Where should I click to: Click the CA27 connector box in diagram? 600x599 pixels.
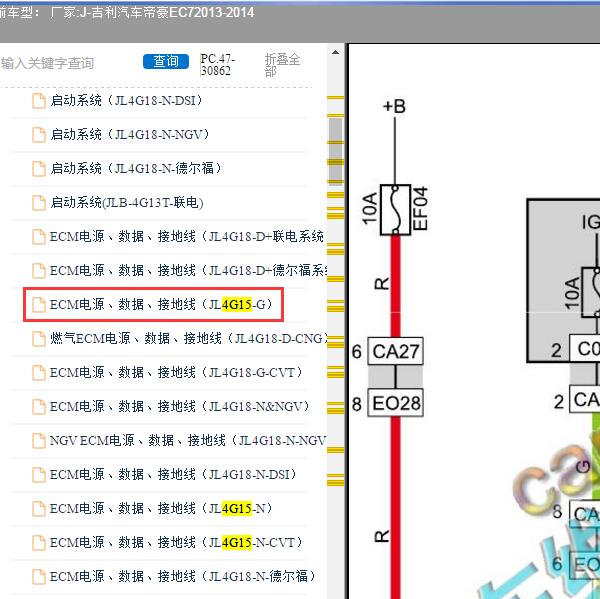[x=395, y=351]
